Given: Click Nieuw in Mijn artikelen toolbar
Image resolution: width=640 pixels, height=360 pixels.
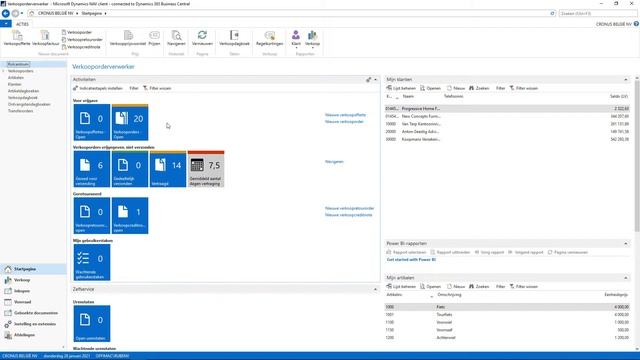Looking at the screenshot, I should pos(456,287).
